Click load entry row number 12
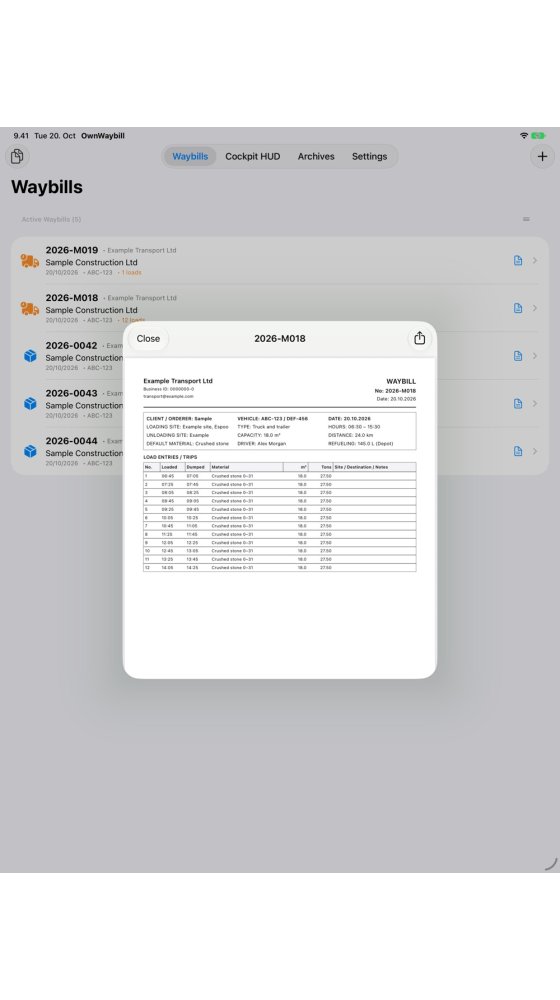Screen dimensions: 560x1000 (279, 568)
